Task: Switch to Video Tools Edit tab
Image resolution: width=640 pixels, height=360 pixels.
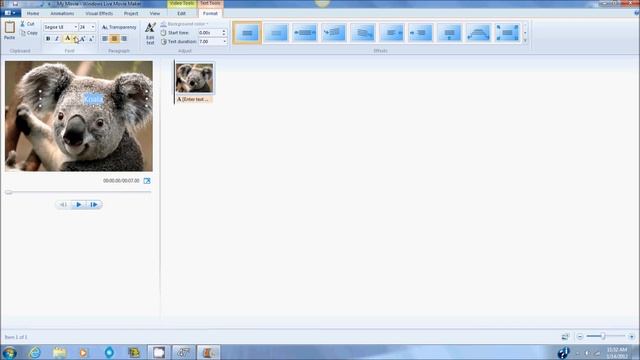Action: [x=182, y=13]
